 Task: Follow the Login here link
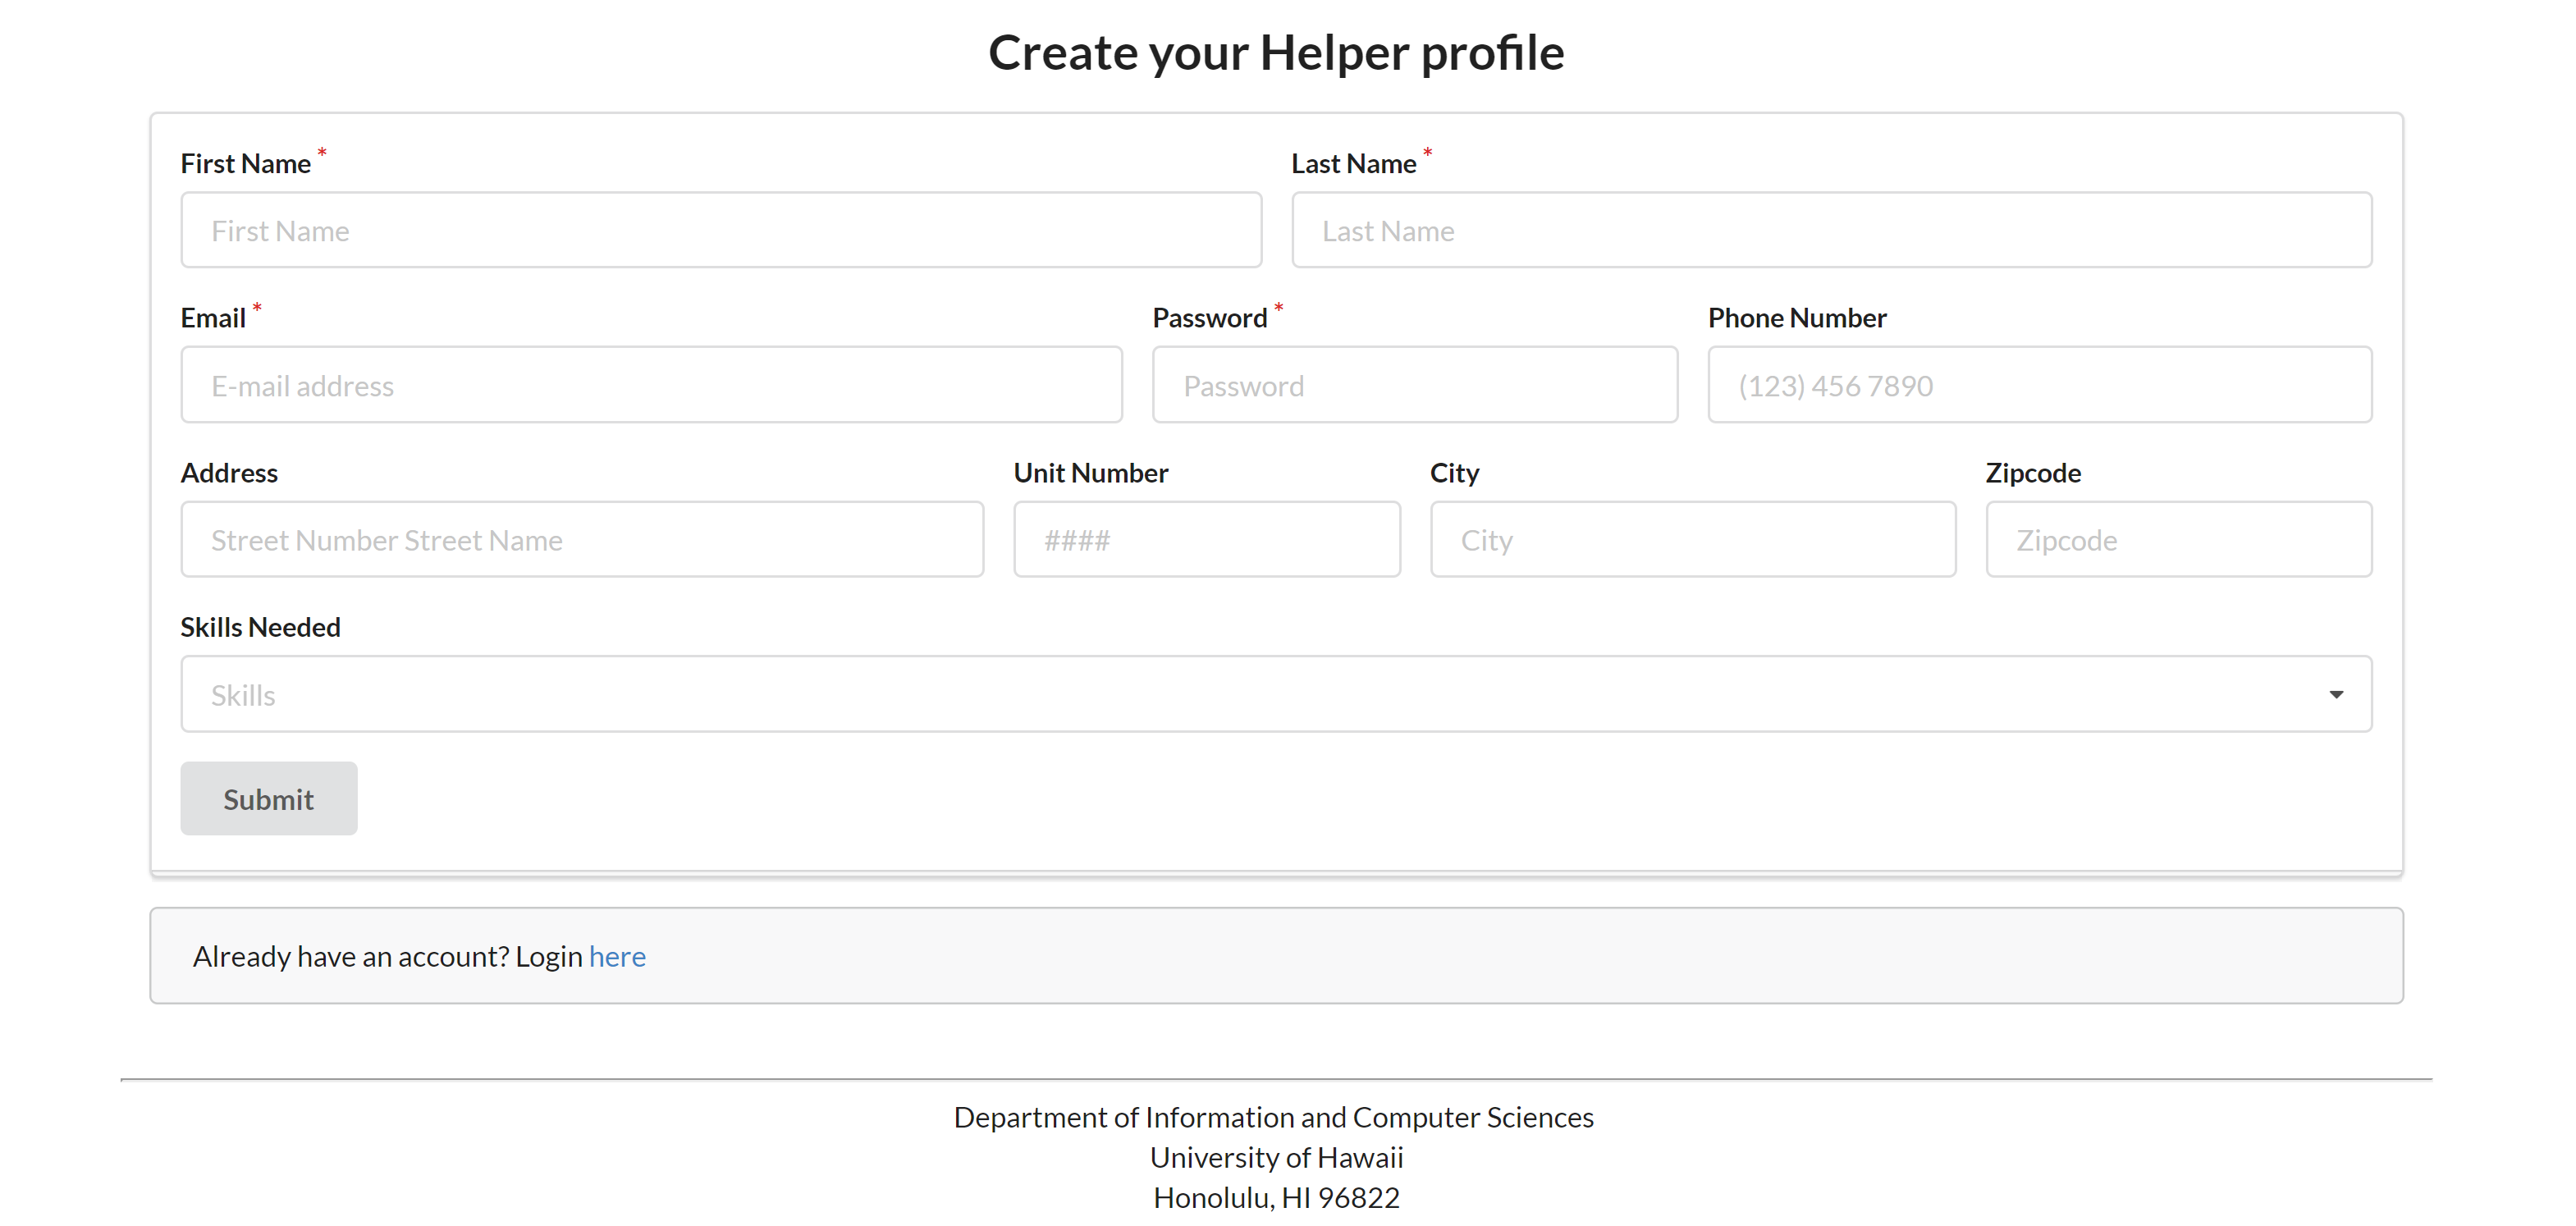617,957
